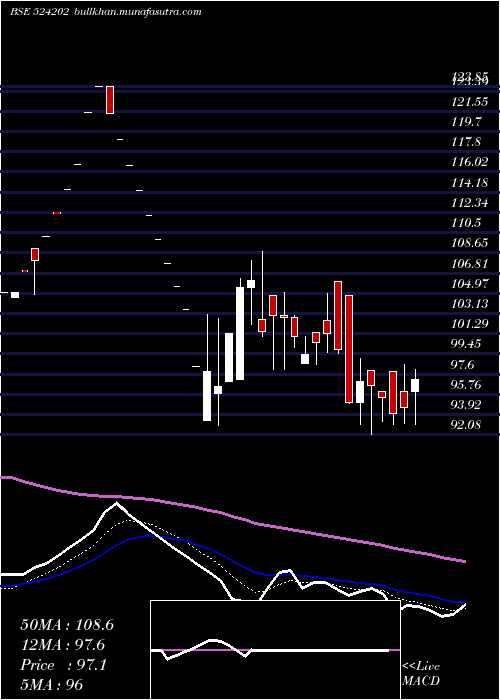
Task: Click the pink 50MA moving average line
Action: 233,515
